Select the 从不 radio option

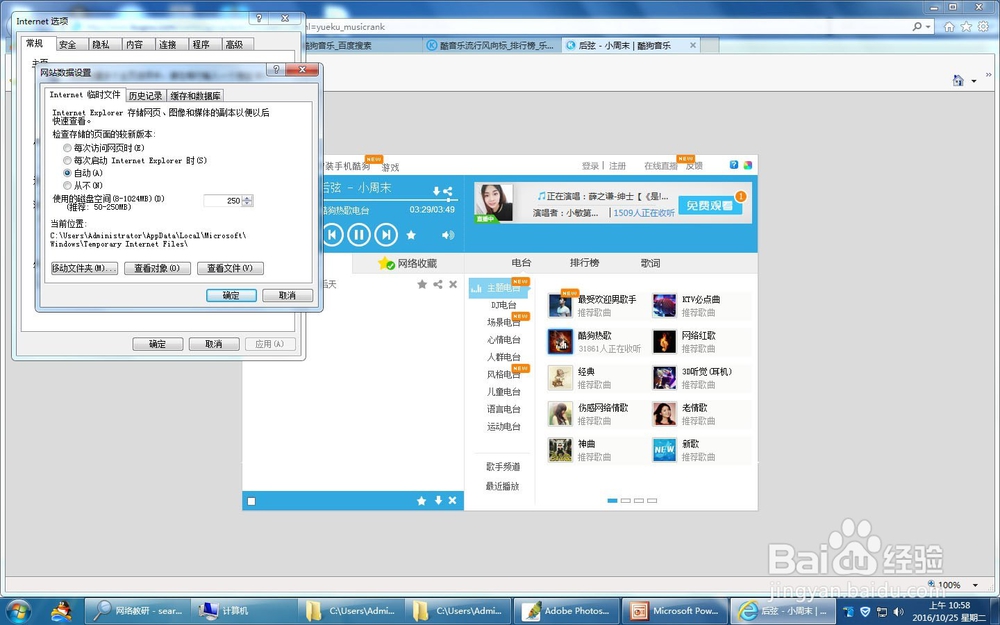click(x=67, y=186)
